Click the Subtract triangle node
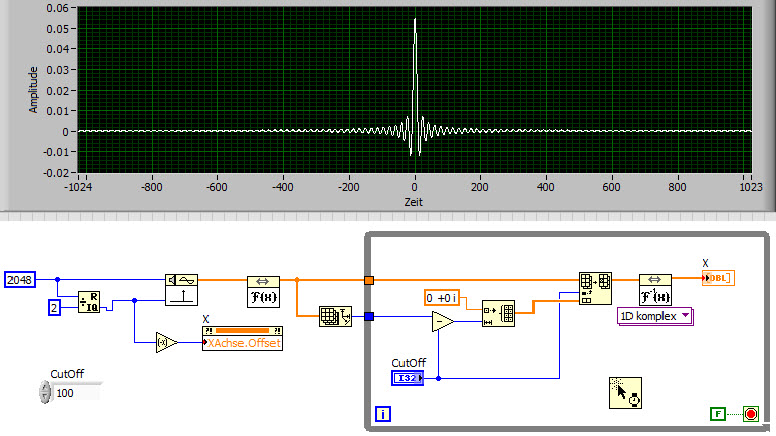The image size is (776, 436). pos(442,321)
